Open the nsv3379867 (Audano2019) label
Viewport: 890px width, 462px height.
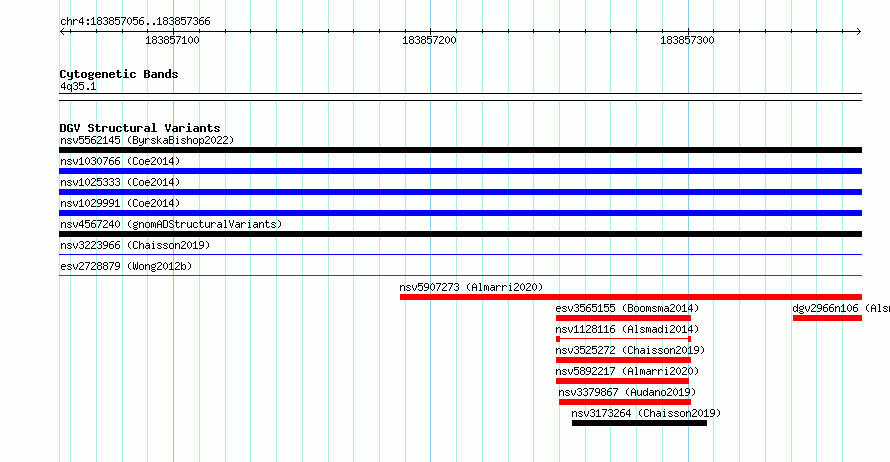point(627,392)
